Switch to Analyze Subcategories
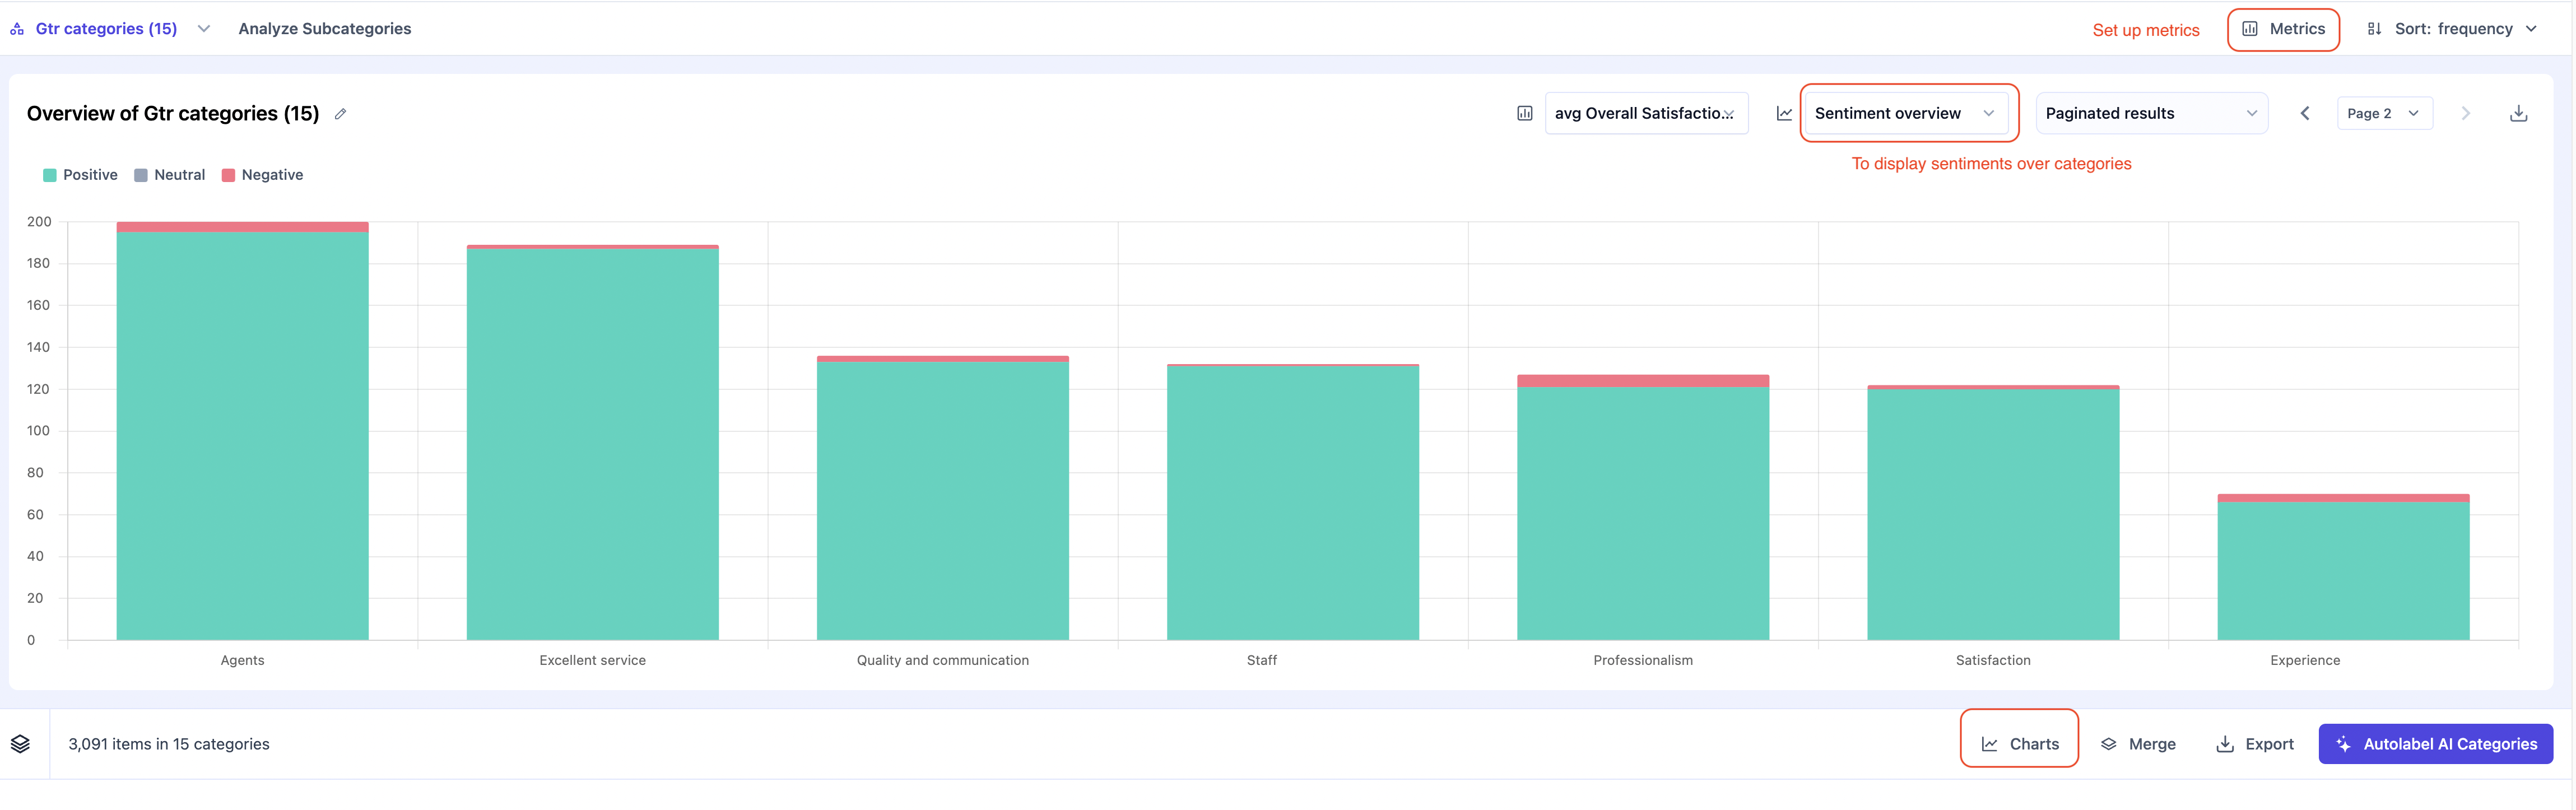 pyautogui.click(x=324, y=29)
